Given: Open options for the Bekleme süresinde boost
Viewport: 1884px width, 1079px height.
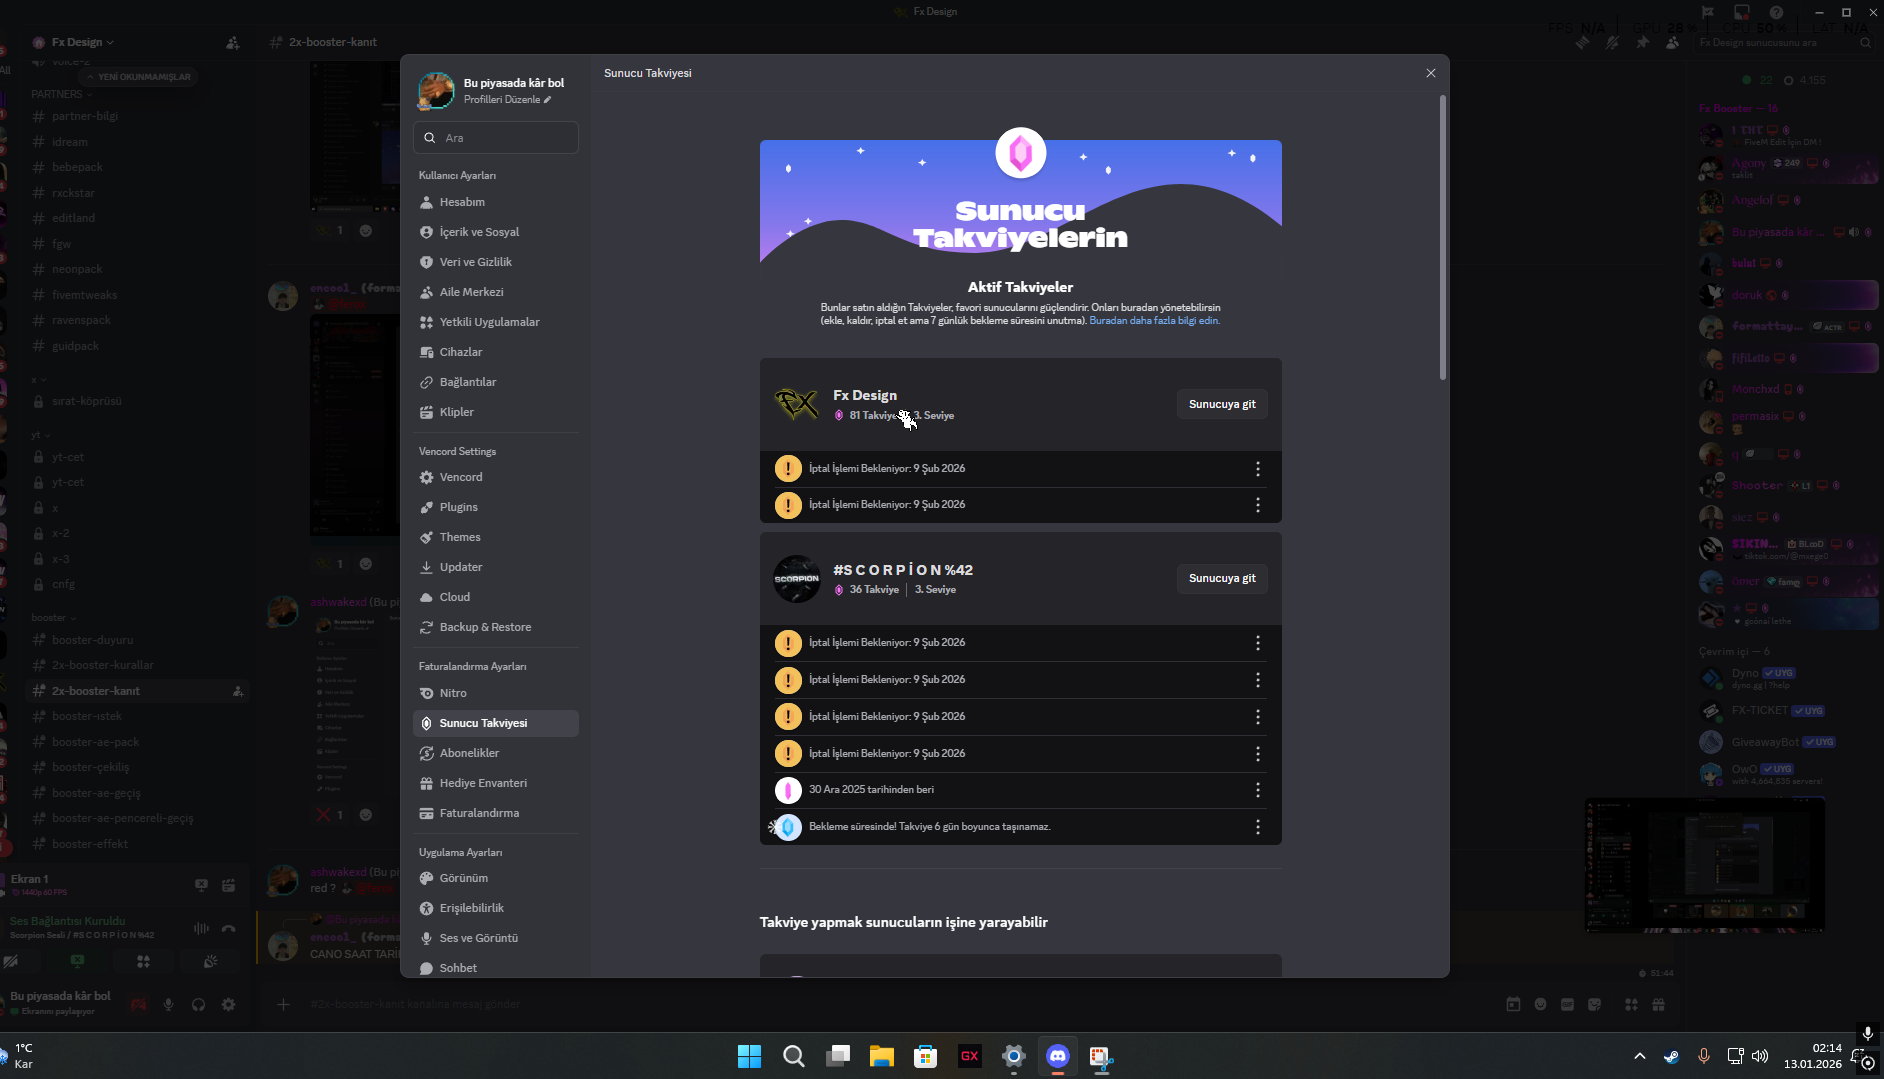Looking at the screenshot, I should [x=1258, y=827].
